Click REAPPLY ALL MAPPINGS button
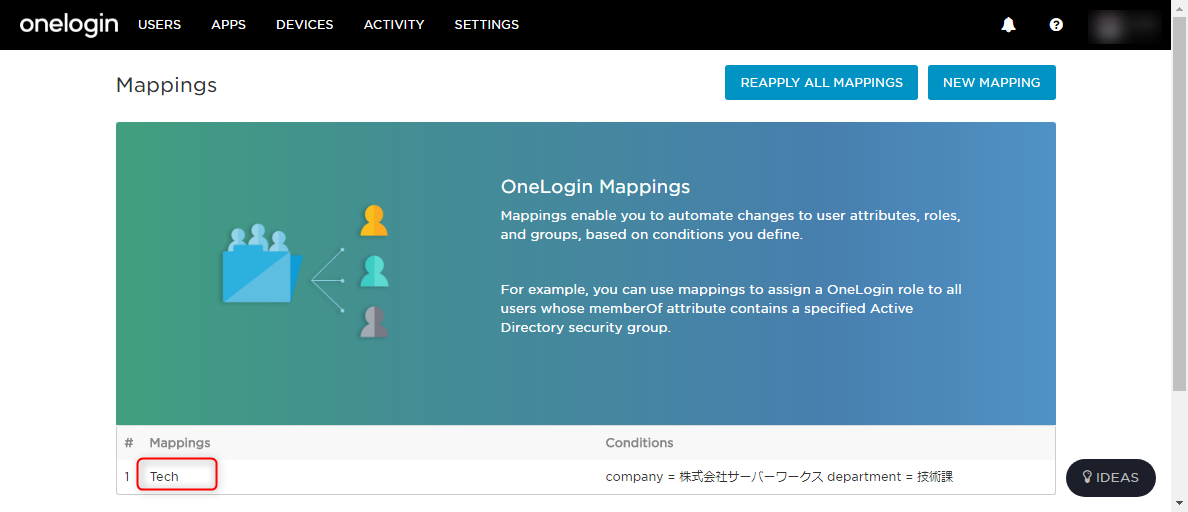The image size is (1188, 512). (821, 83)
